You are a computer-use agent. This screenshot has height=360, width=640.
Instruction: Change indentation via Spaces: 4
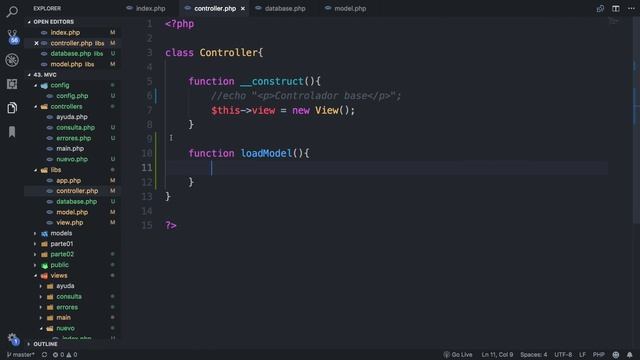pos(533,355)
